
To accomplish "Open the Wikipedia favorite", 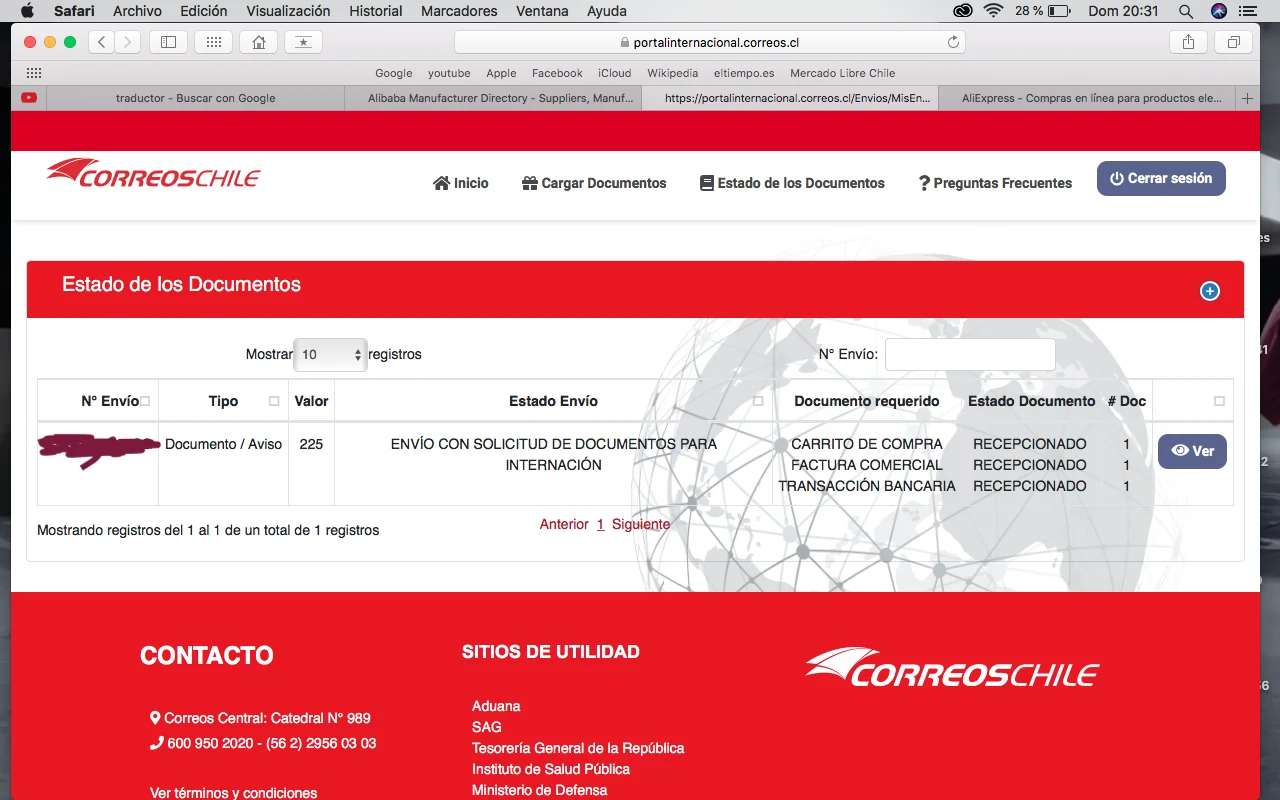I will coord(672,73).
